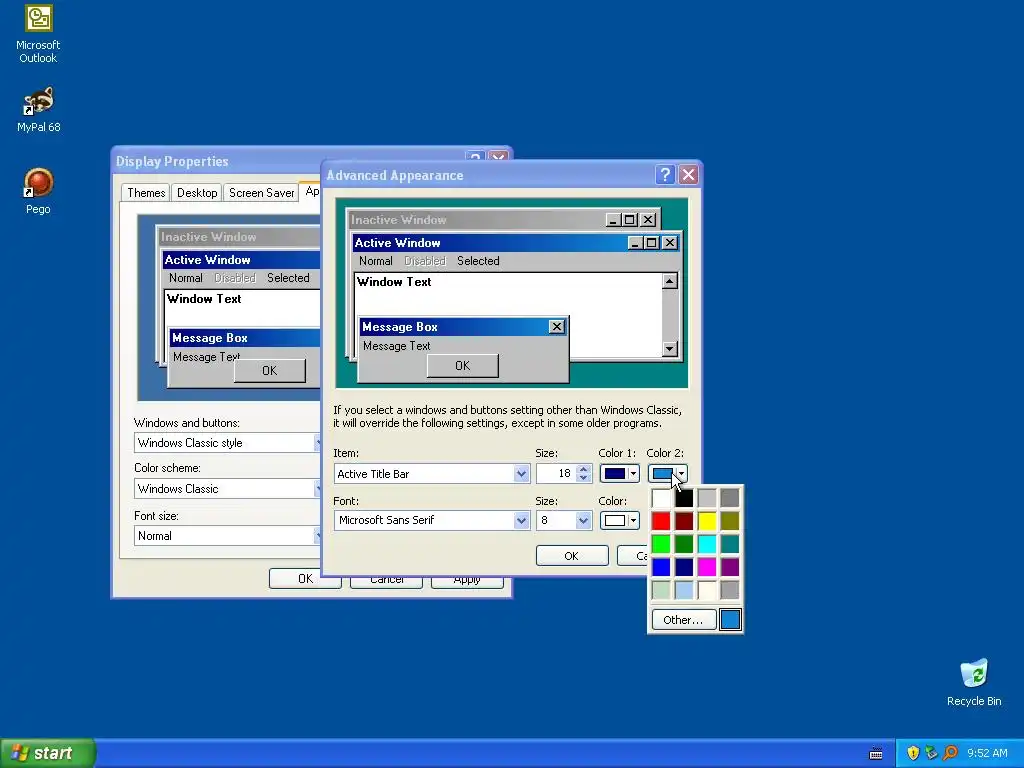Click the Other... button in color palette
Viewport: 1024px width, 768px height.
pyautogui.click(x=683, y=620)
